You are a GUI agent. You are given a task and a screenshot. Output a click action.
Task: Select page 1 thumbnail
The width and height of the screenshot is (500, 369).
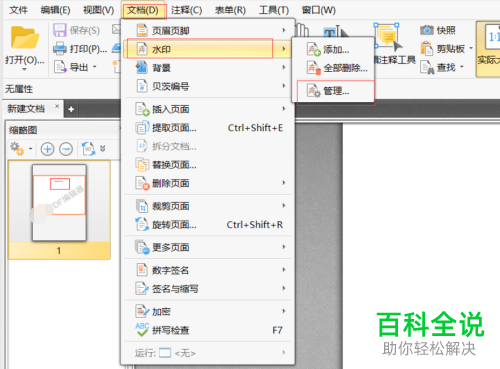(x=59, y=209)
